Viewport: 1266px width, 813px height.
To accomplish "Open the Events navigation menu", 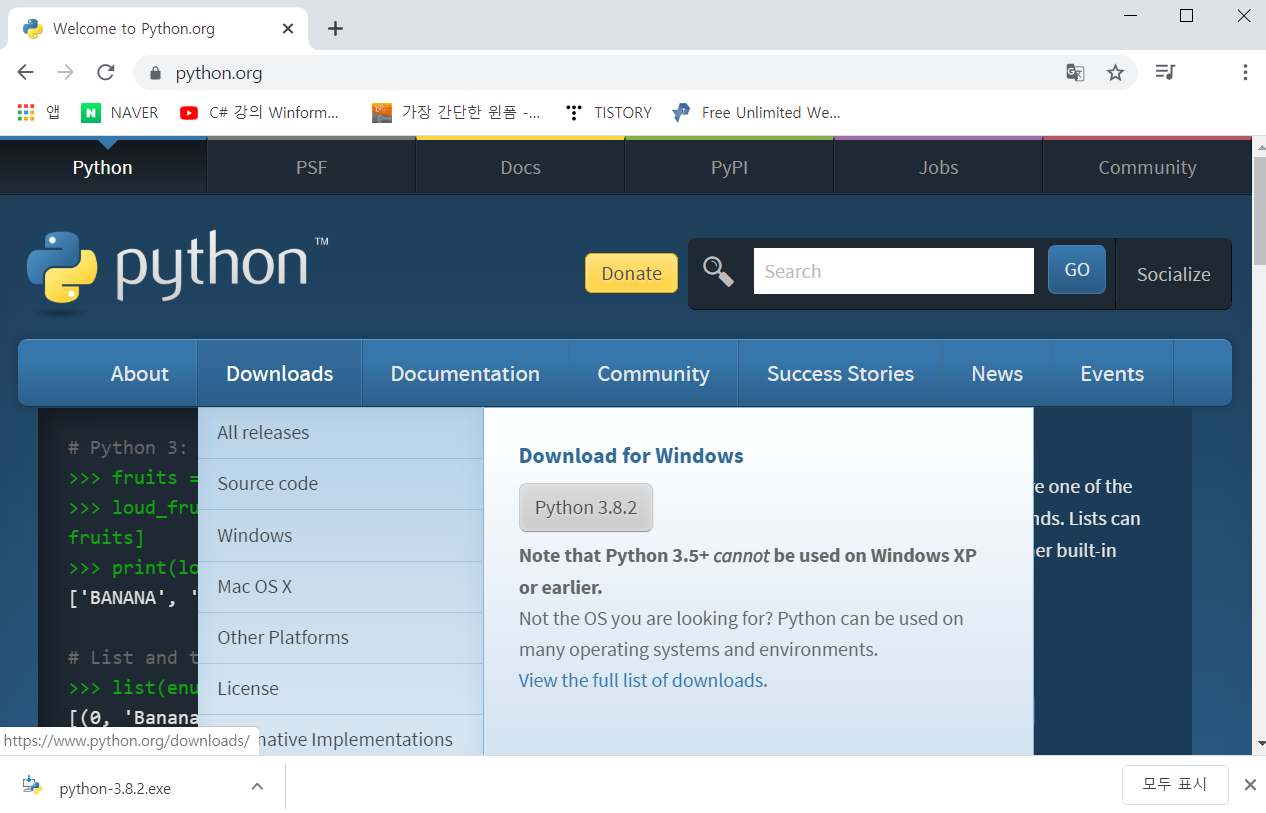I will tap(1112, 373).
